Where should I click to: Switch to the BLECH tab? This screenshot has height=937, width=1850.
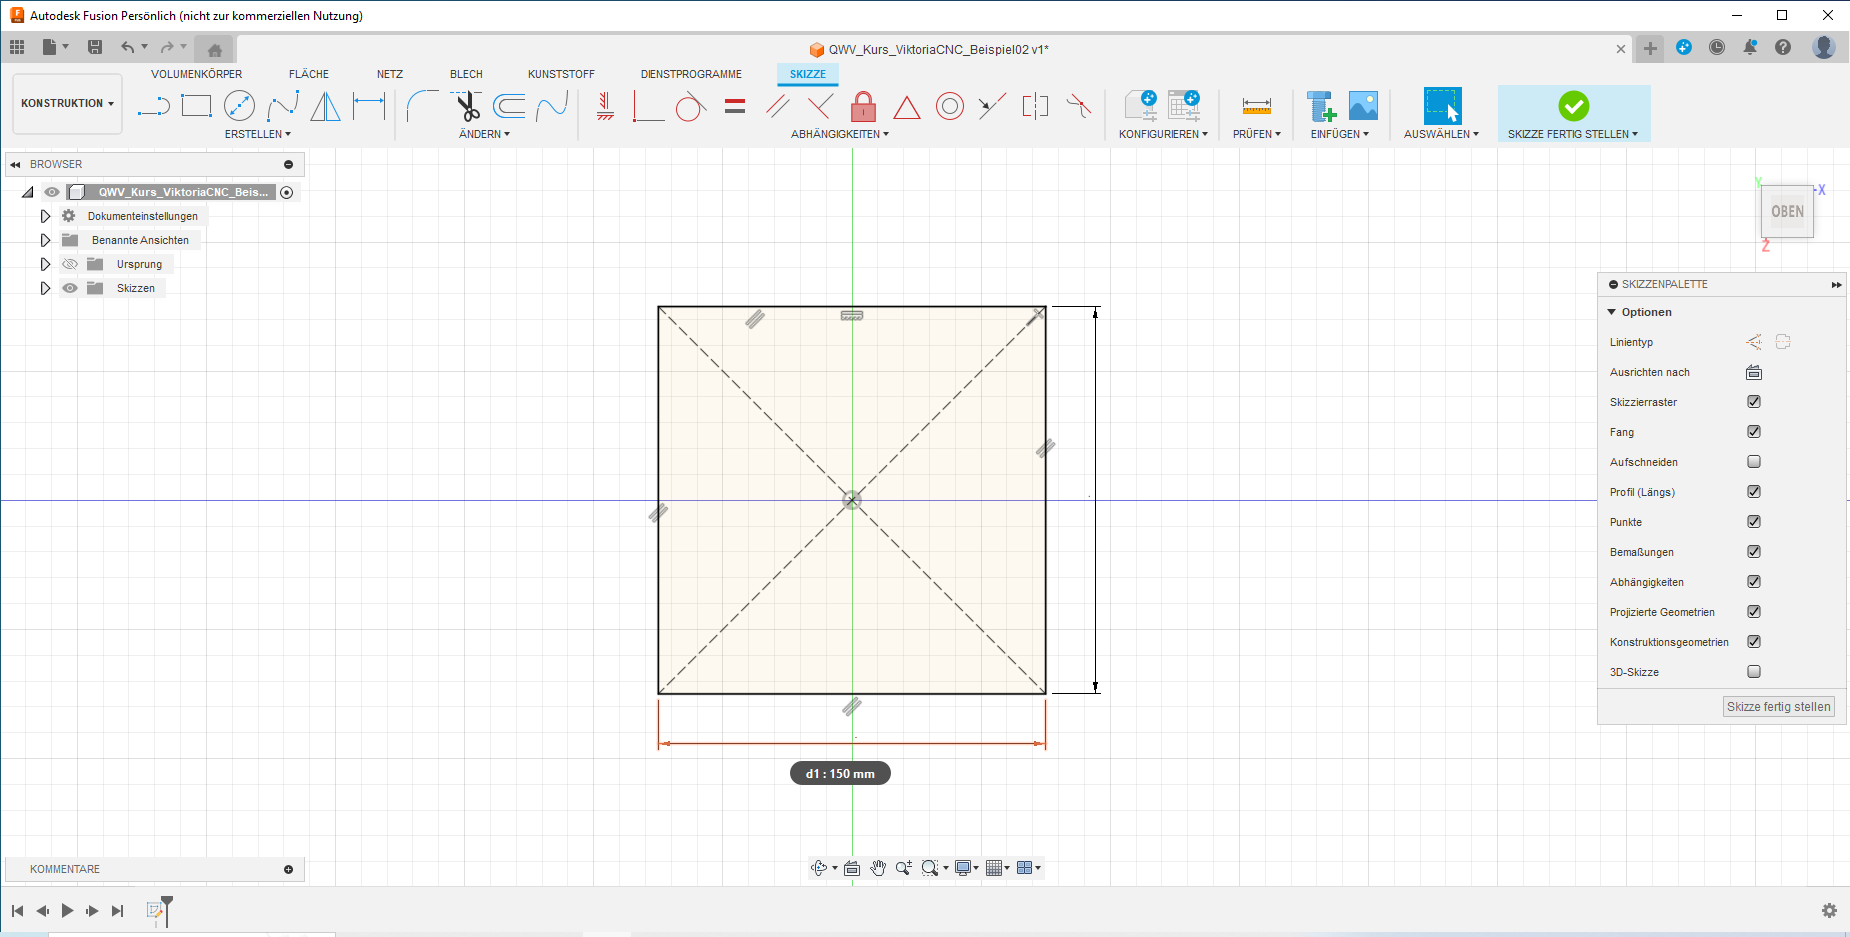pos(466,74)
